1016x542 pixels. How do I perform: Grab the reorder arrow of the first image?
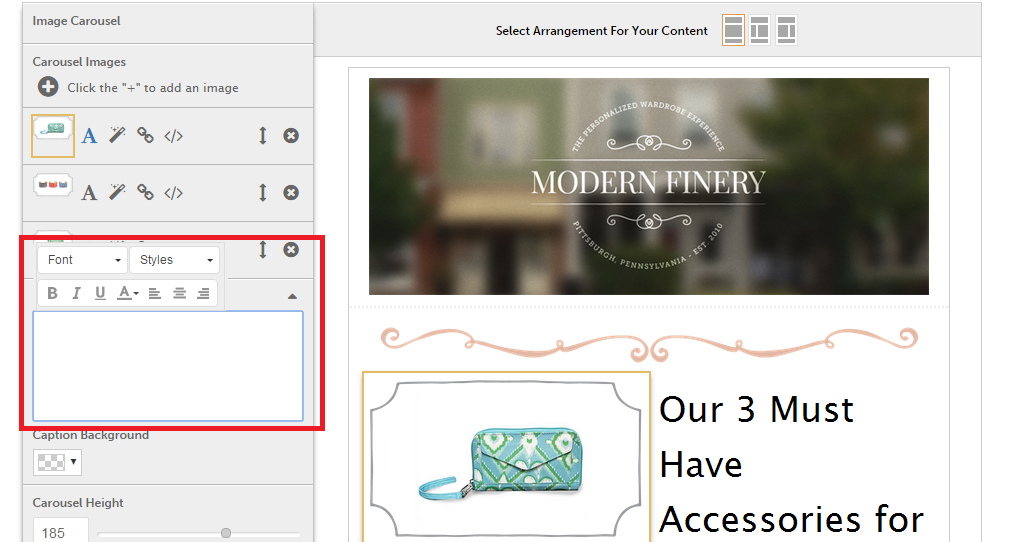(x=262, y=136)
